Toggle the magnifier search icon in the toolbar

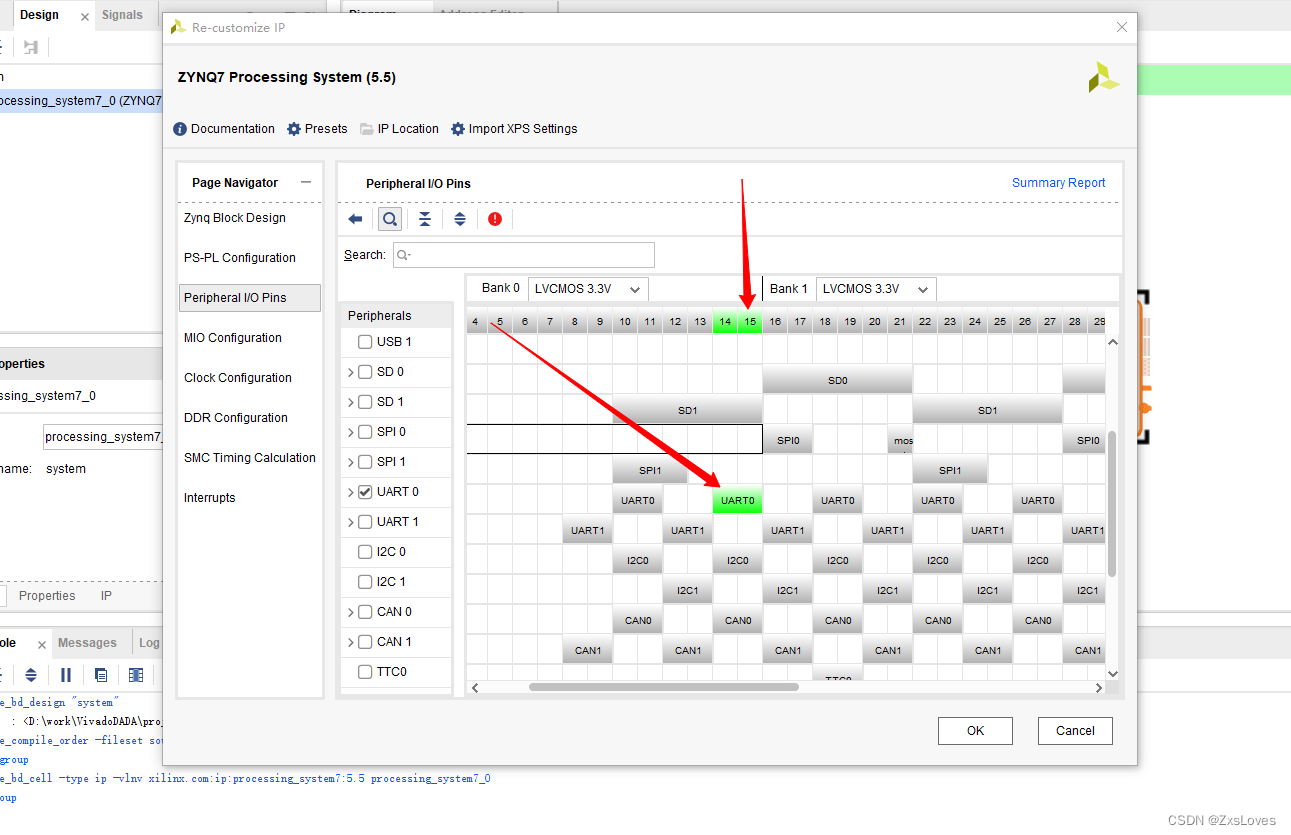tap(390, 219)
